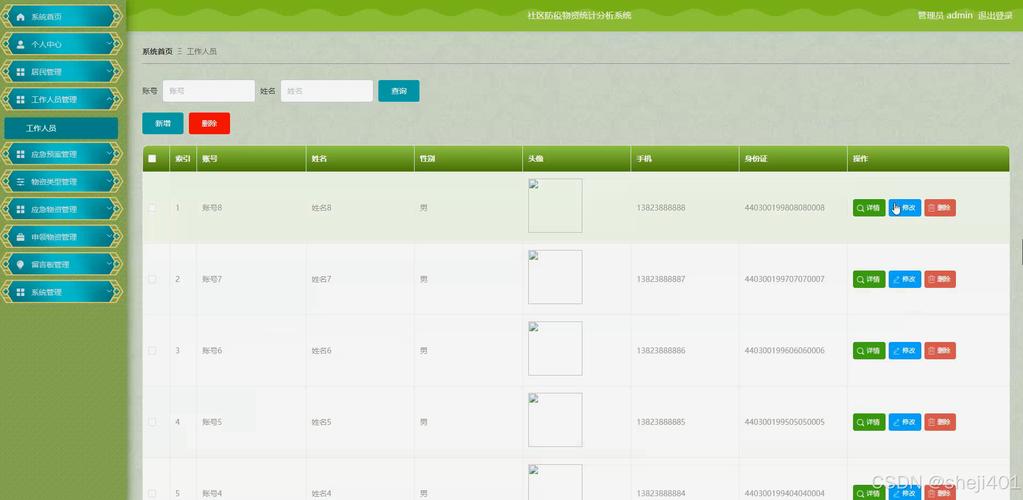This screenshot has height=500, width=1023.
Task: Check the checkbox for row 账号6
Action: 152,351
